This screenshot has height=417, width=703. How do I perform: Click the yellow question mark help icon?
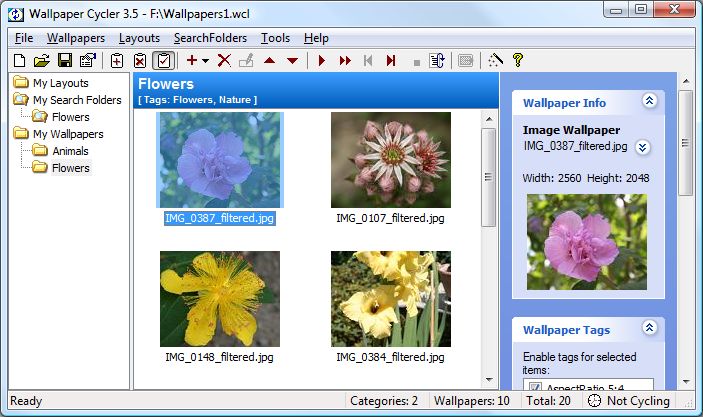tap(517, 61)
